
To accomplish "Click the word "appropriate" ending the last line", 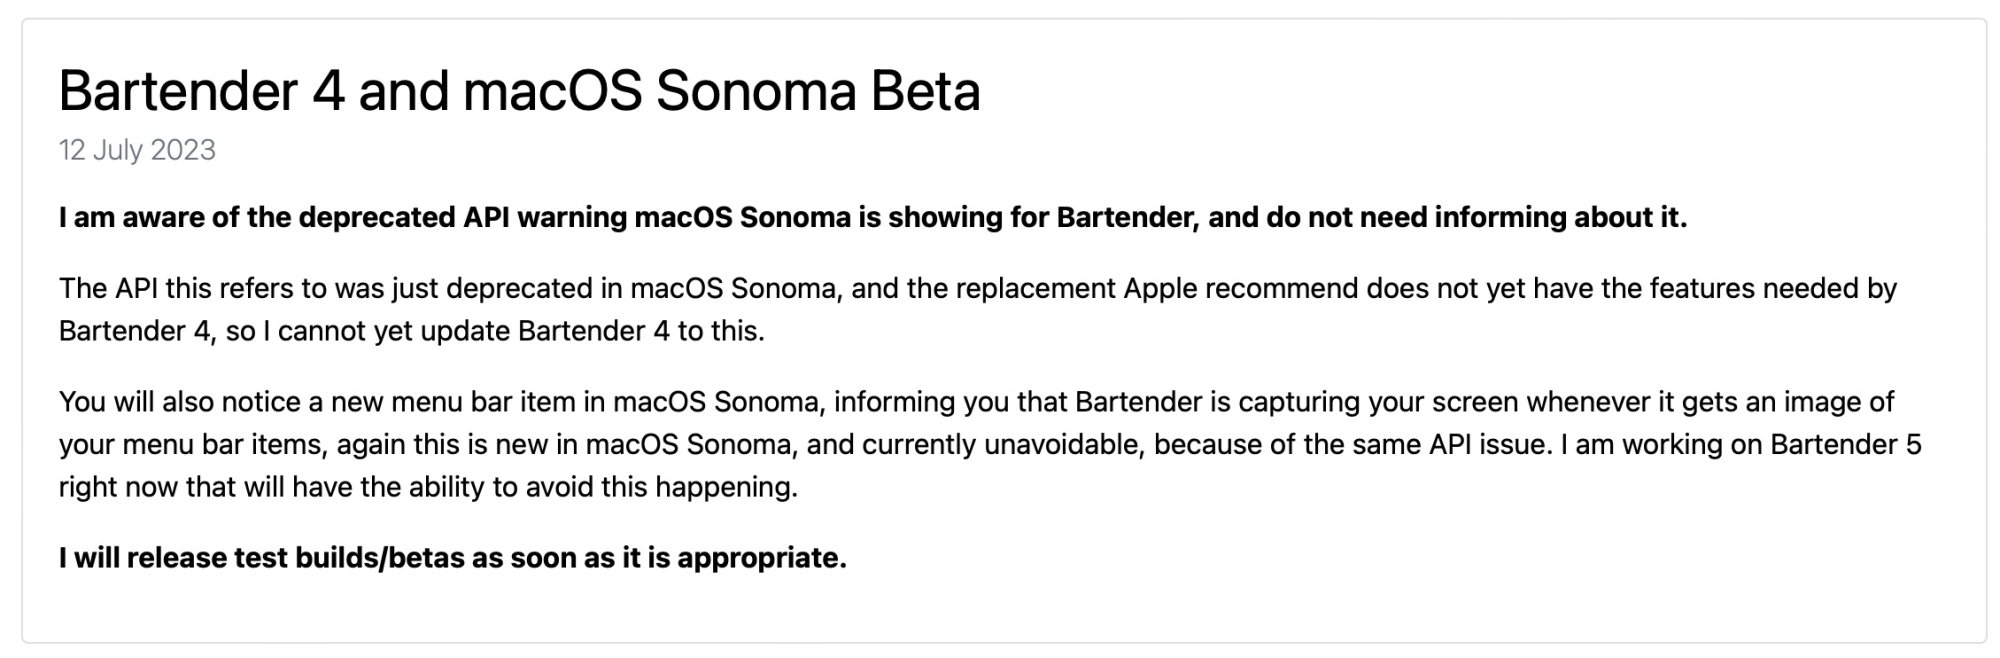I will [x=761, y=557].
